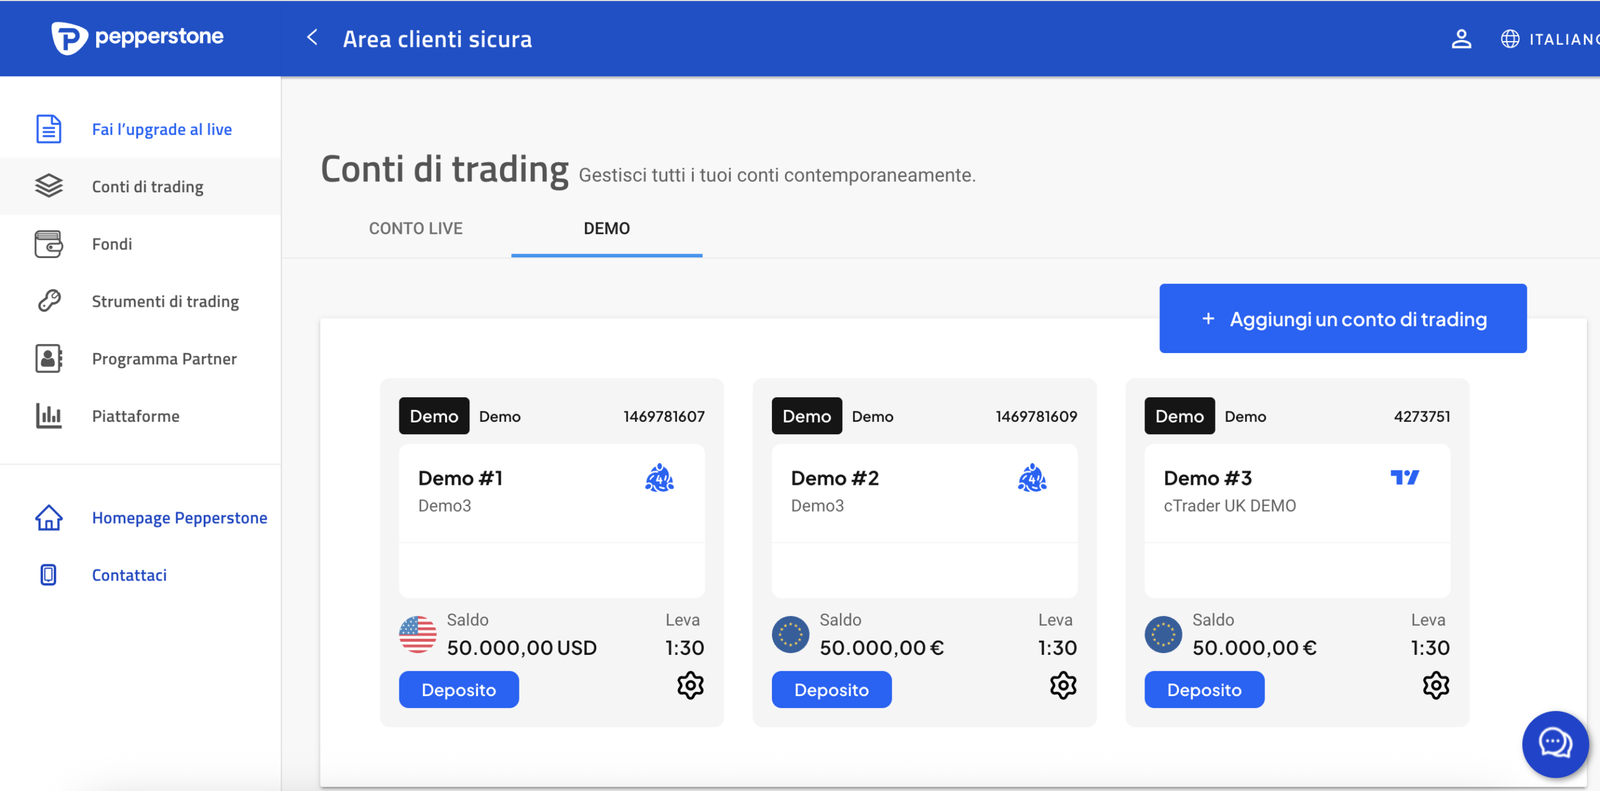
Task: Open Piattaforme in the sidebar
Action: click(136, 416)
